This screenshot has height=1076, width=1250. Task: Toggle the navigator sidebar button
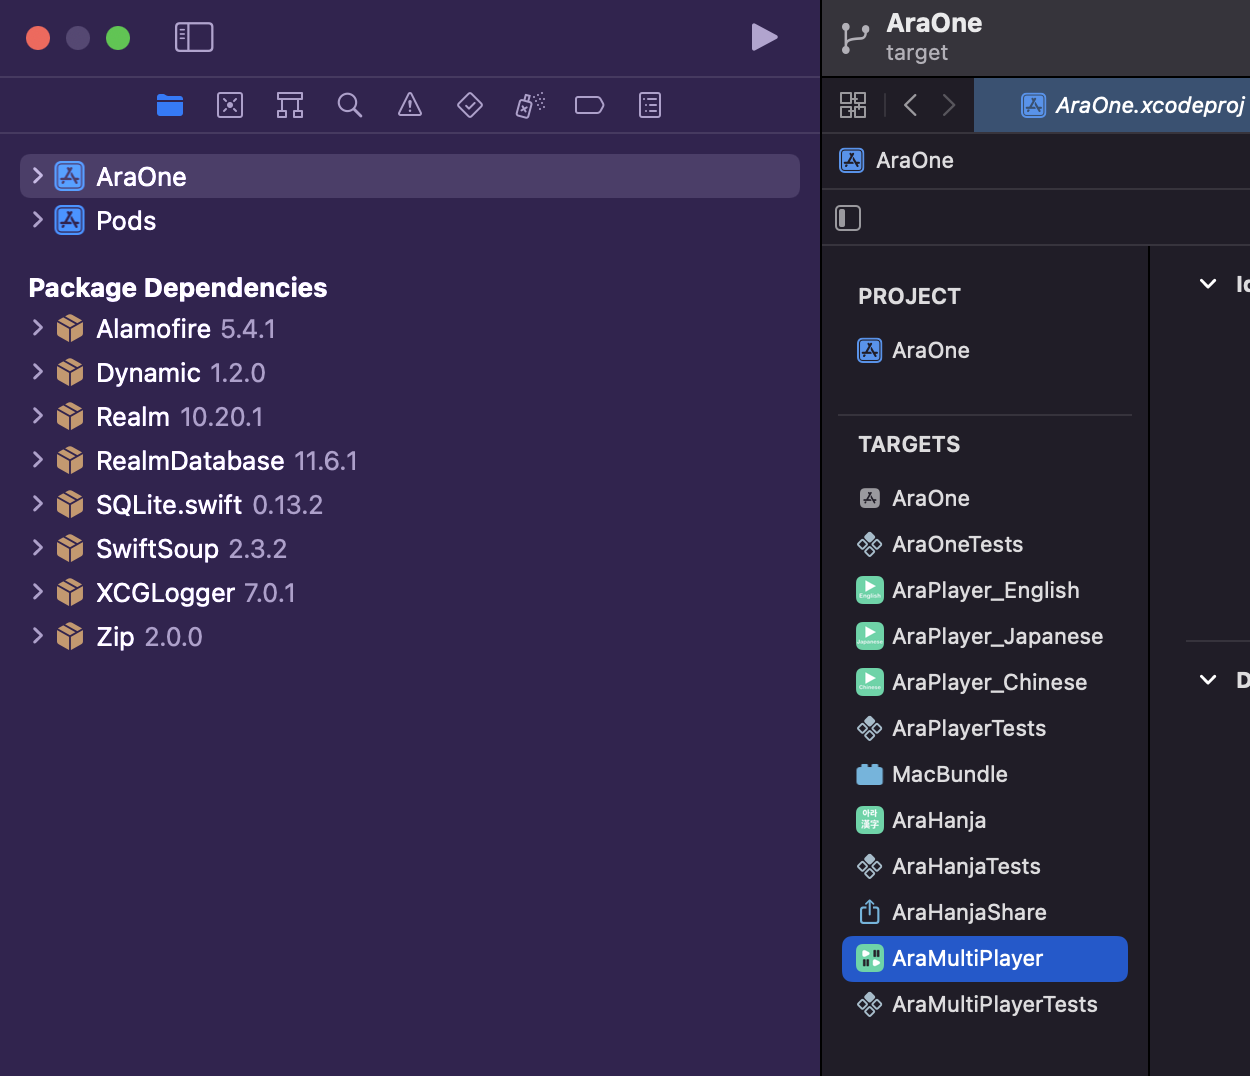[194, 37]
